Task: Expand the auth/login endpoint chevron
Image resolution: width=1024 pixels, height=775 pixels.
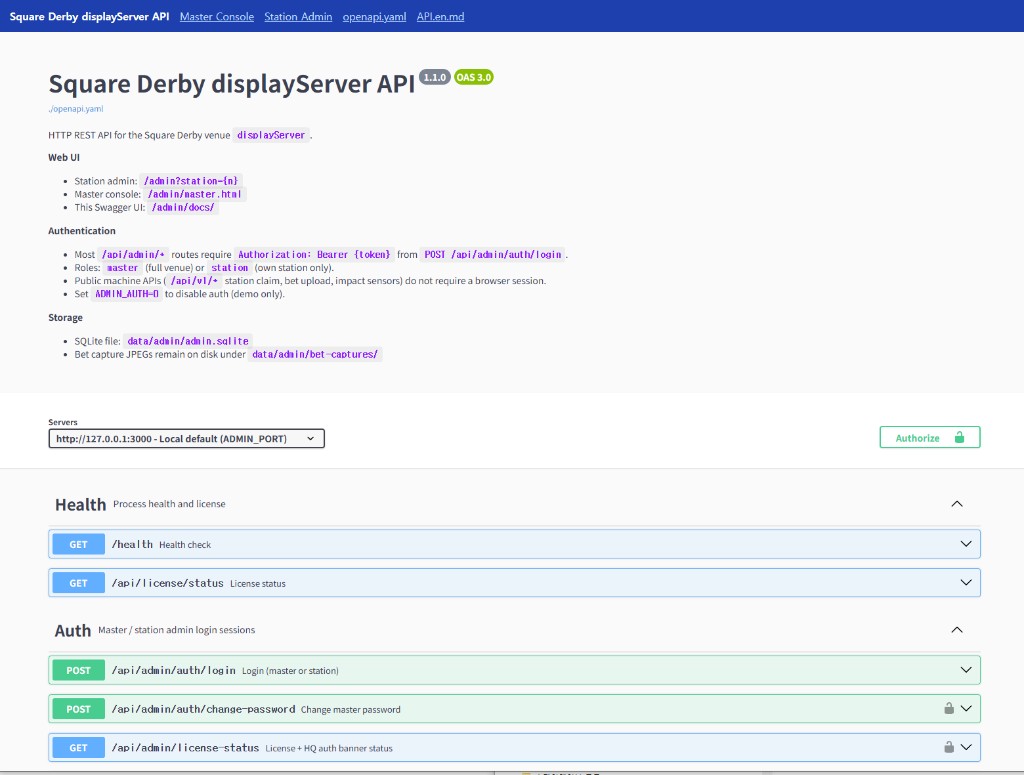Action: click(966, 670)
